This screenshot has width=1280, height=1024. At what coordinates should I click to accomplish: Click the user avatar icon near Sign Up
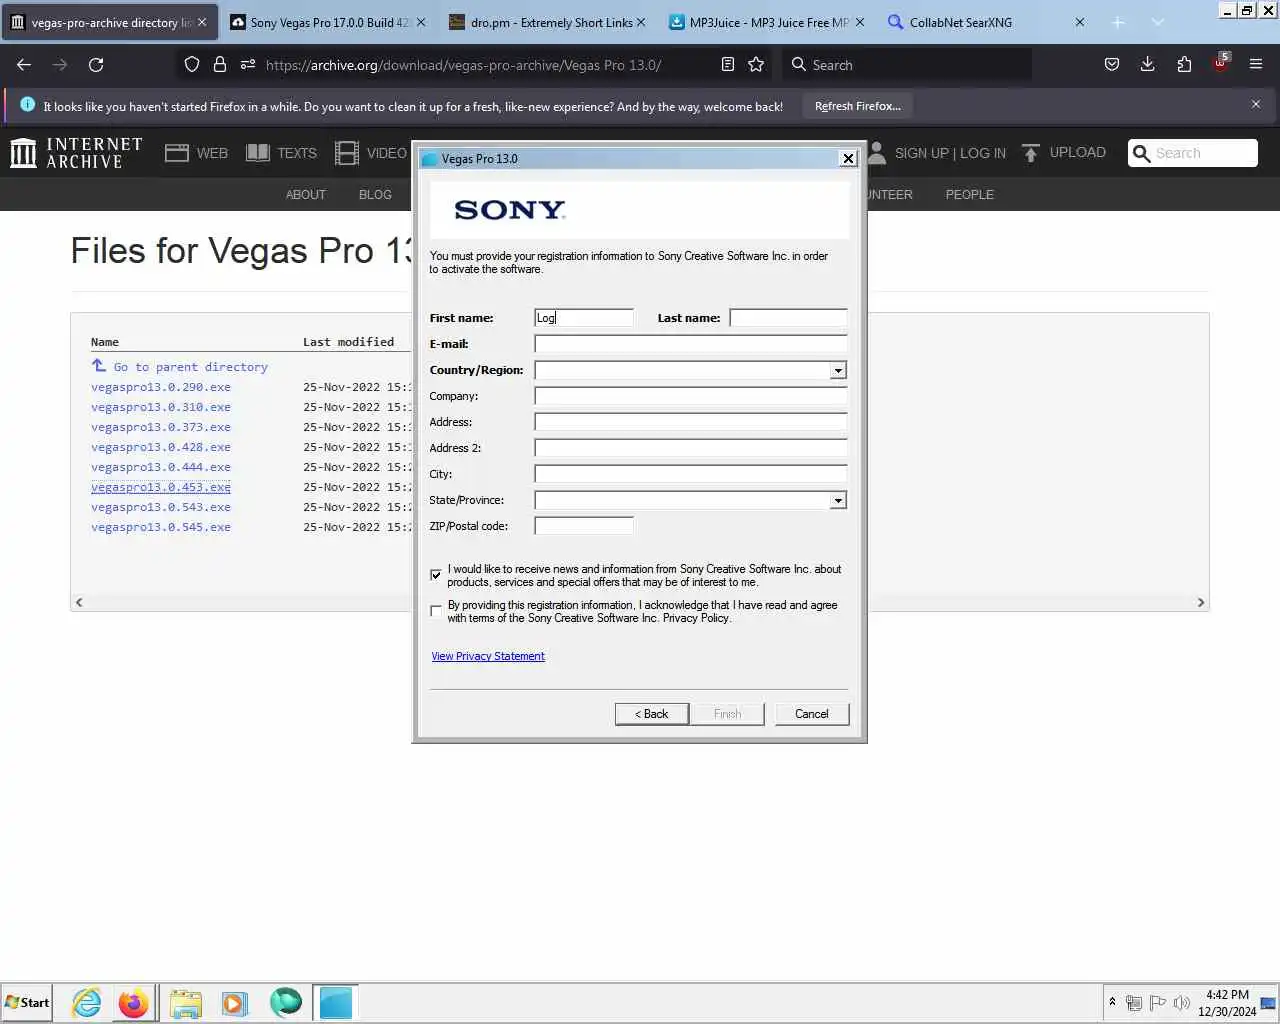(877, 153)
